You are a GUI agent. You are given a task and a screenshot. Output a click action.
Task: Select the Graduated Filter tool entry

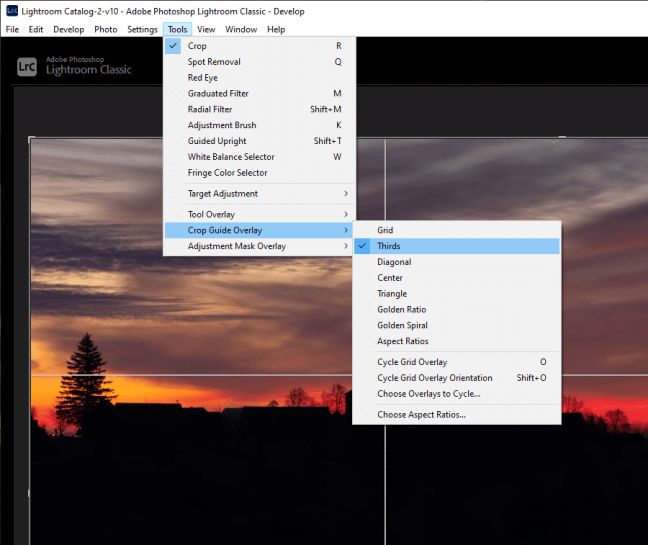tap(218, 94)
